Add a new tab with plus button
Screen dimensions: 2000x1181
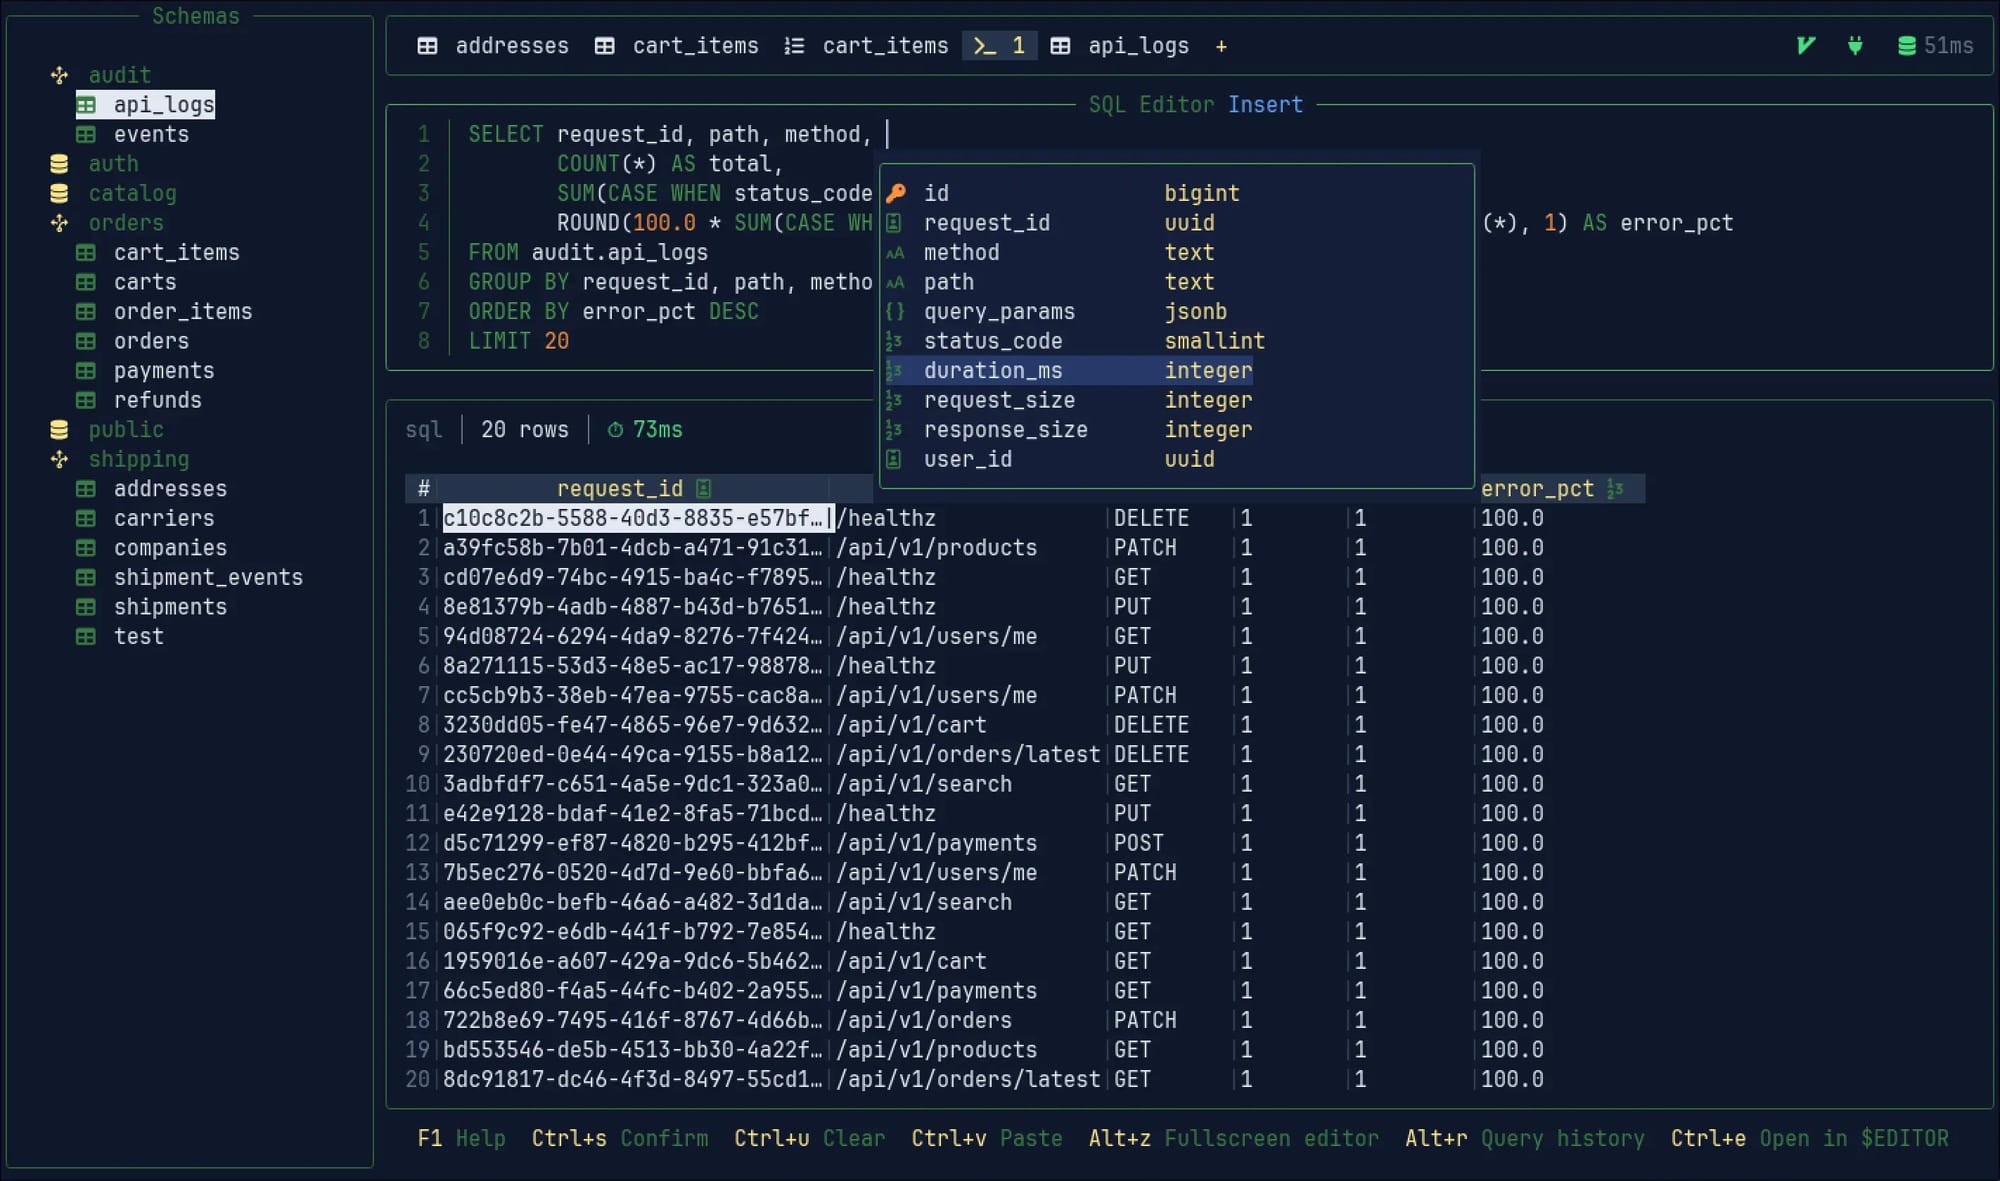(x=1221, y=46)
